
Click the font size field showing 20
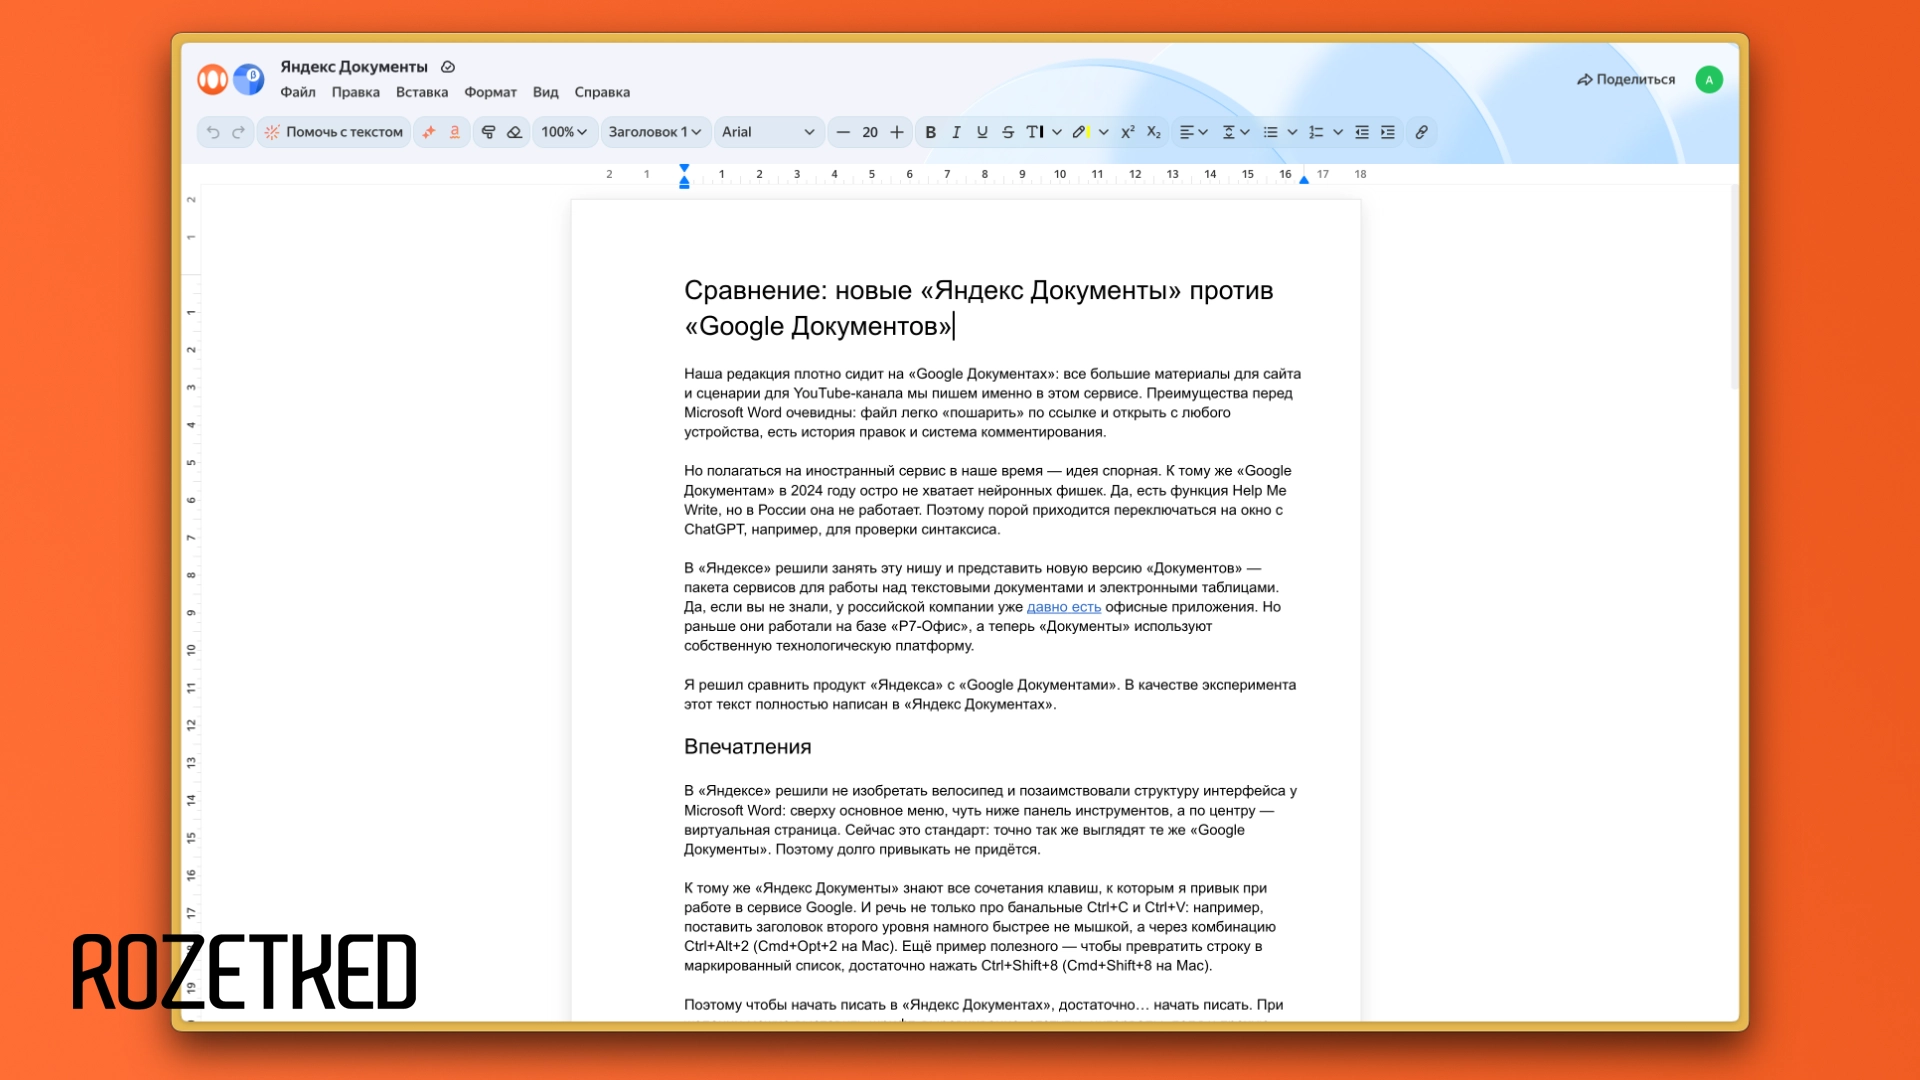[870, 132]
